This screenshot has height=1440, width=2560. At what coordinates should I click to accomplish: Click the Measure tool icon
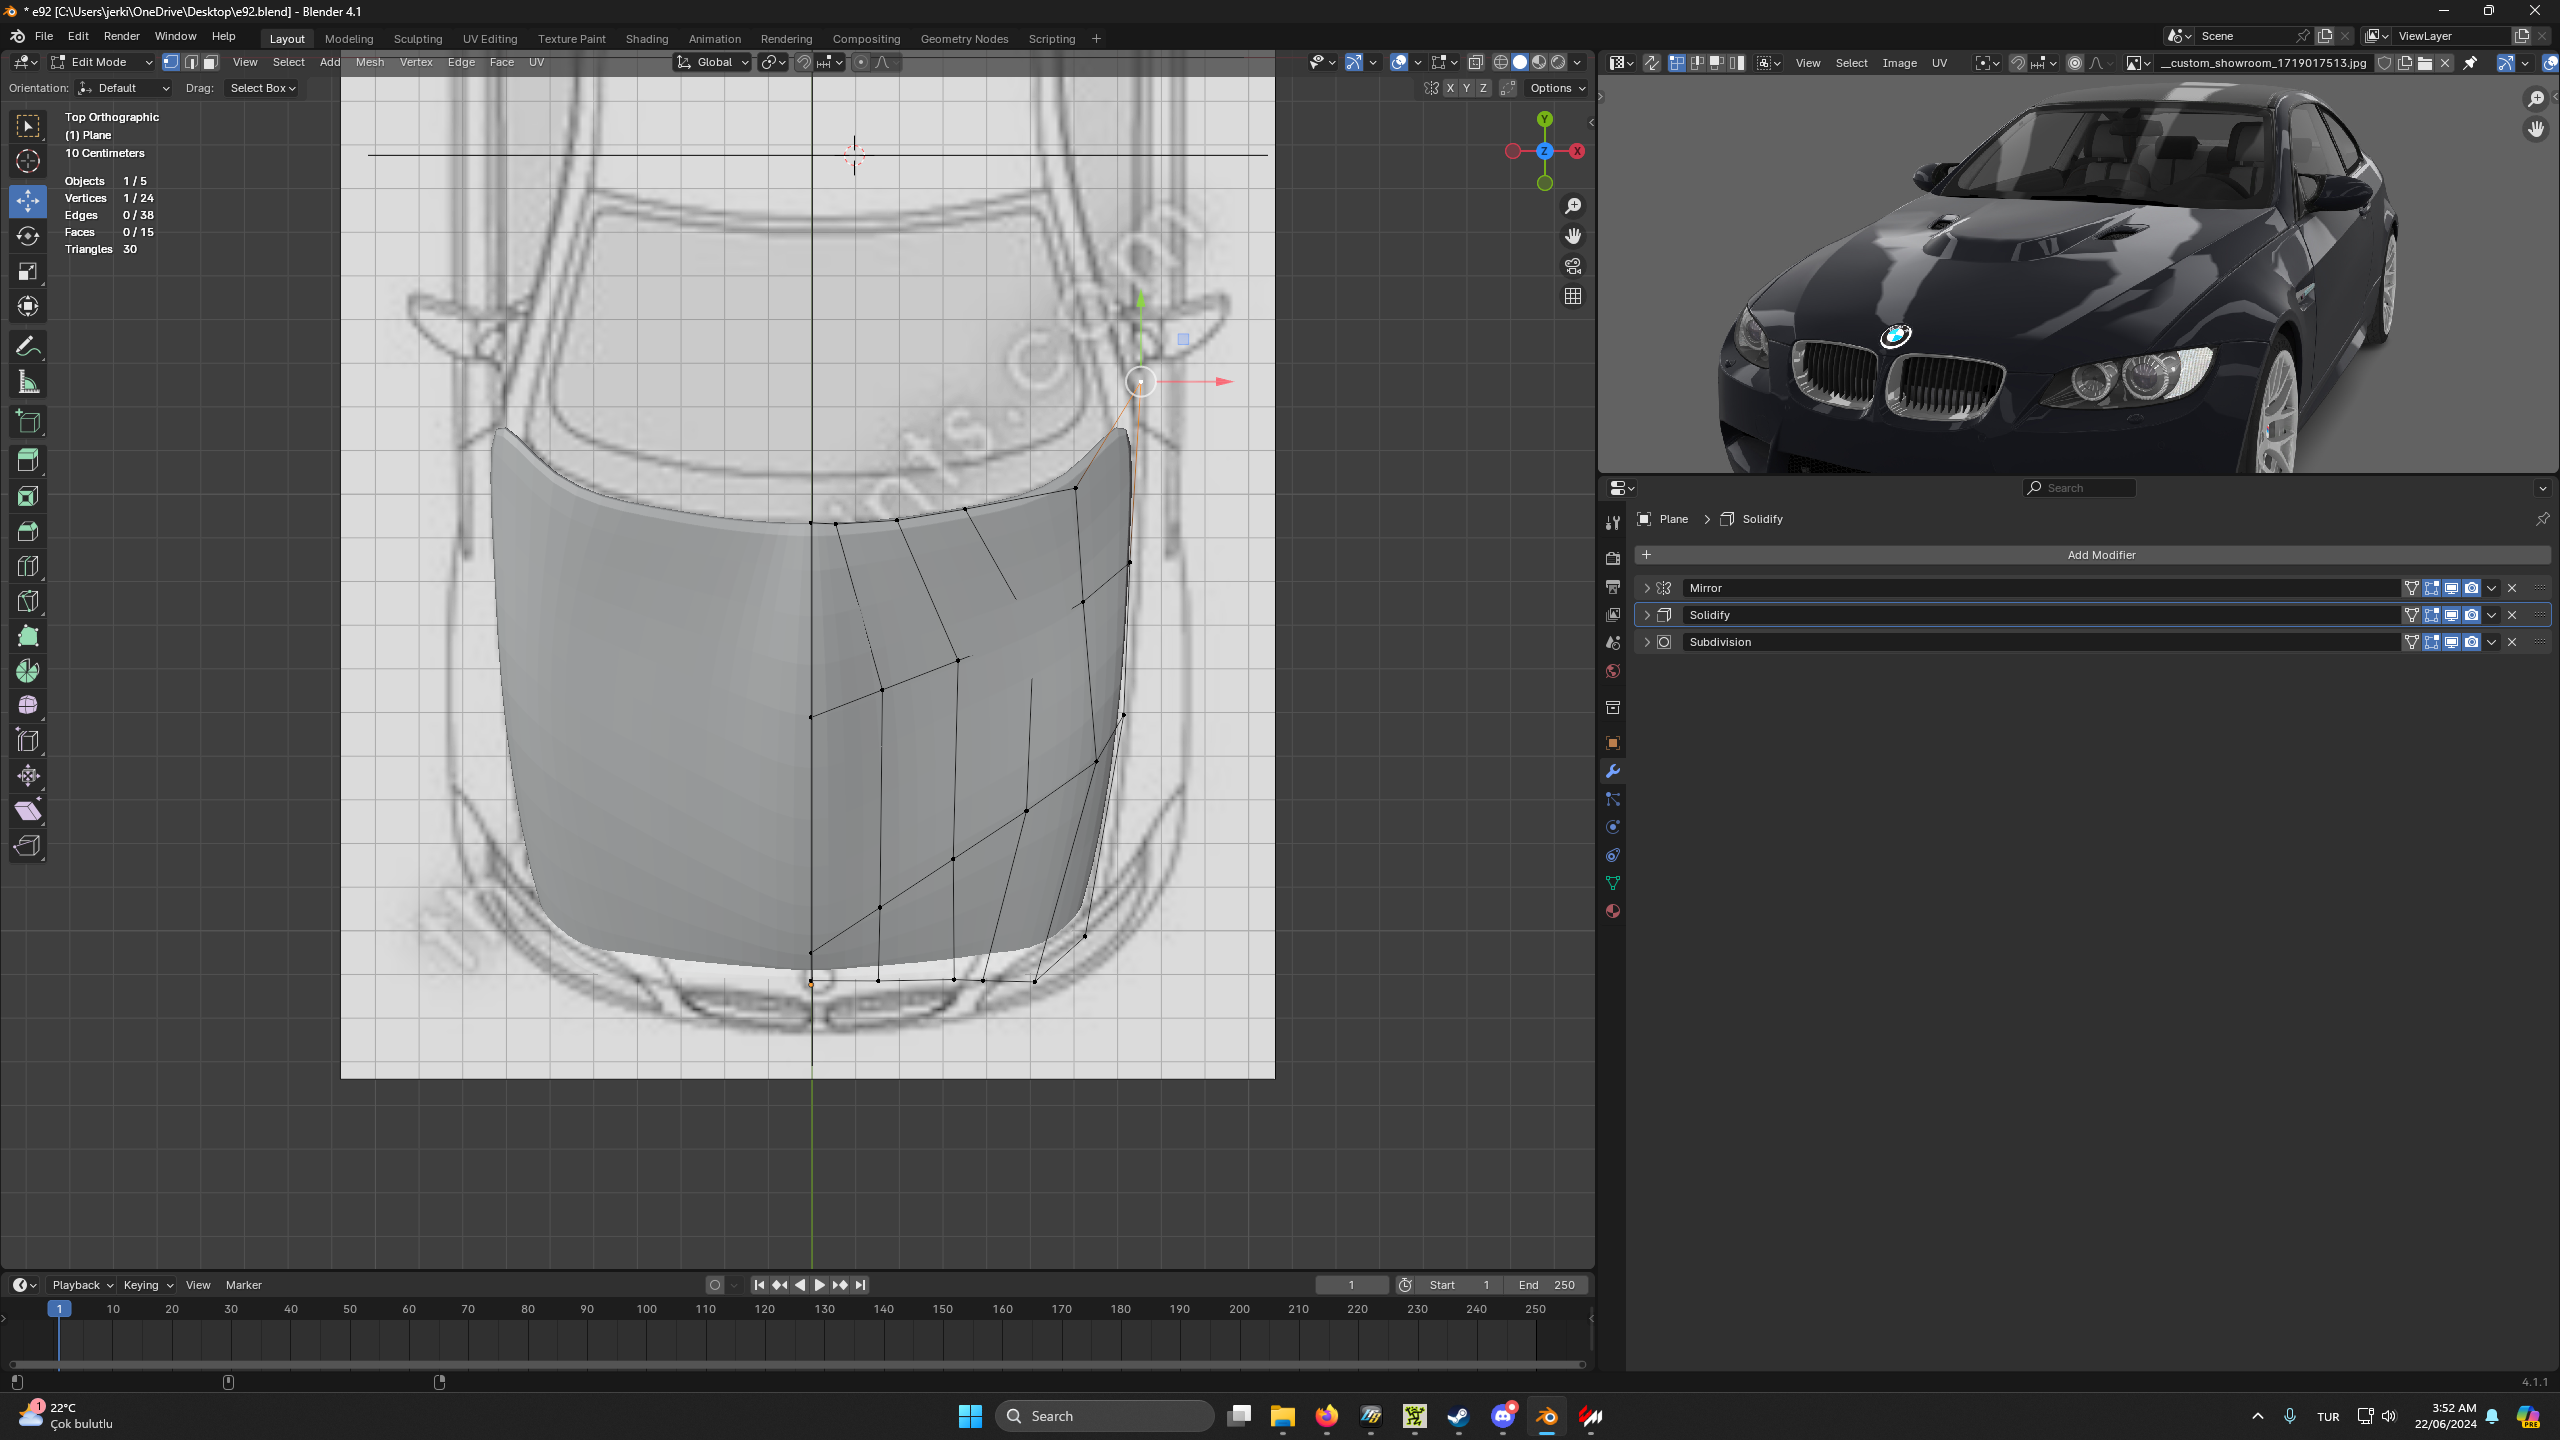coord(28,382)
